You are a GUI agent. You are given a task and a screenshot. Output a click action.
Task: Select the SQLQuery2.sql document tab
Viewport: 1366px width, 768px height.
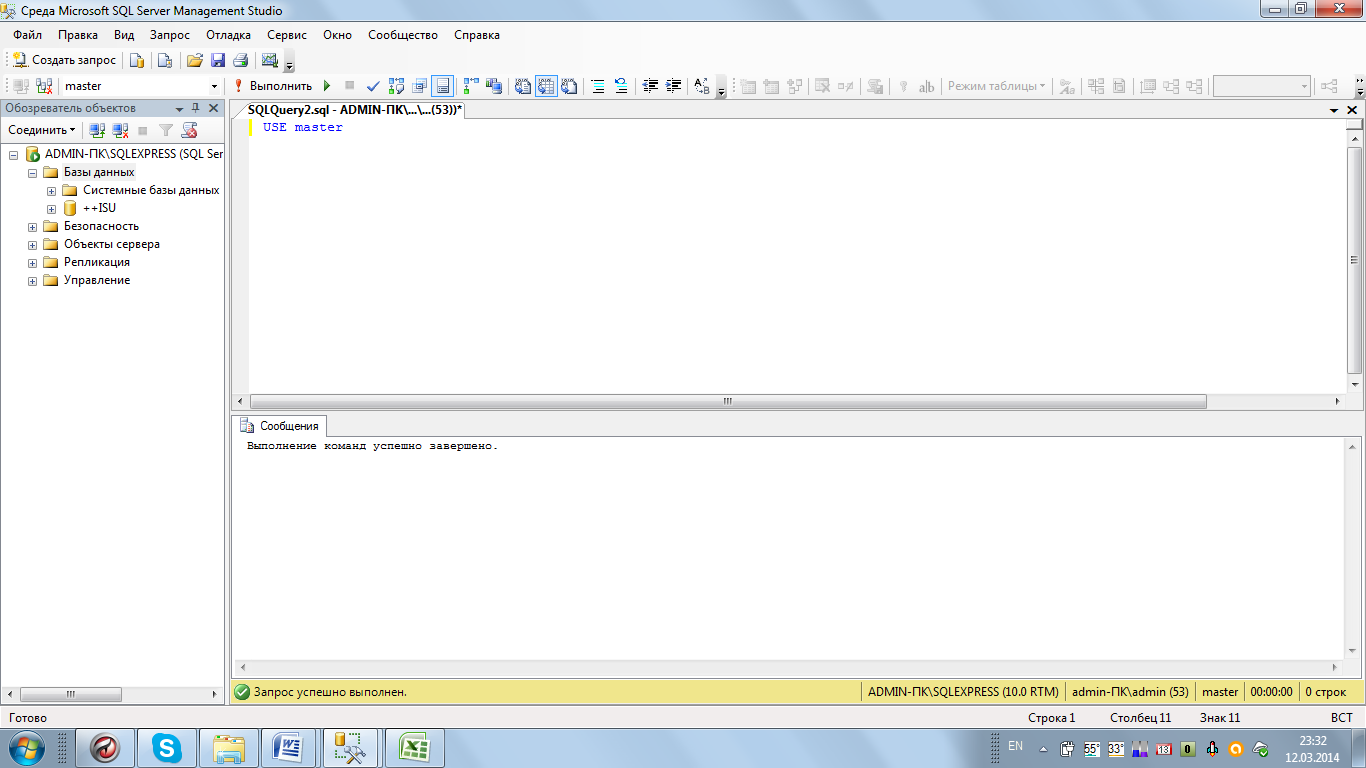tap(352, 109)
